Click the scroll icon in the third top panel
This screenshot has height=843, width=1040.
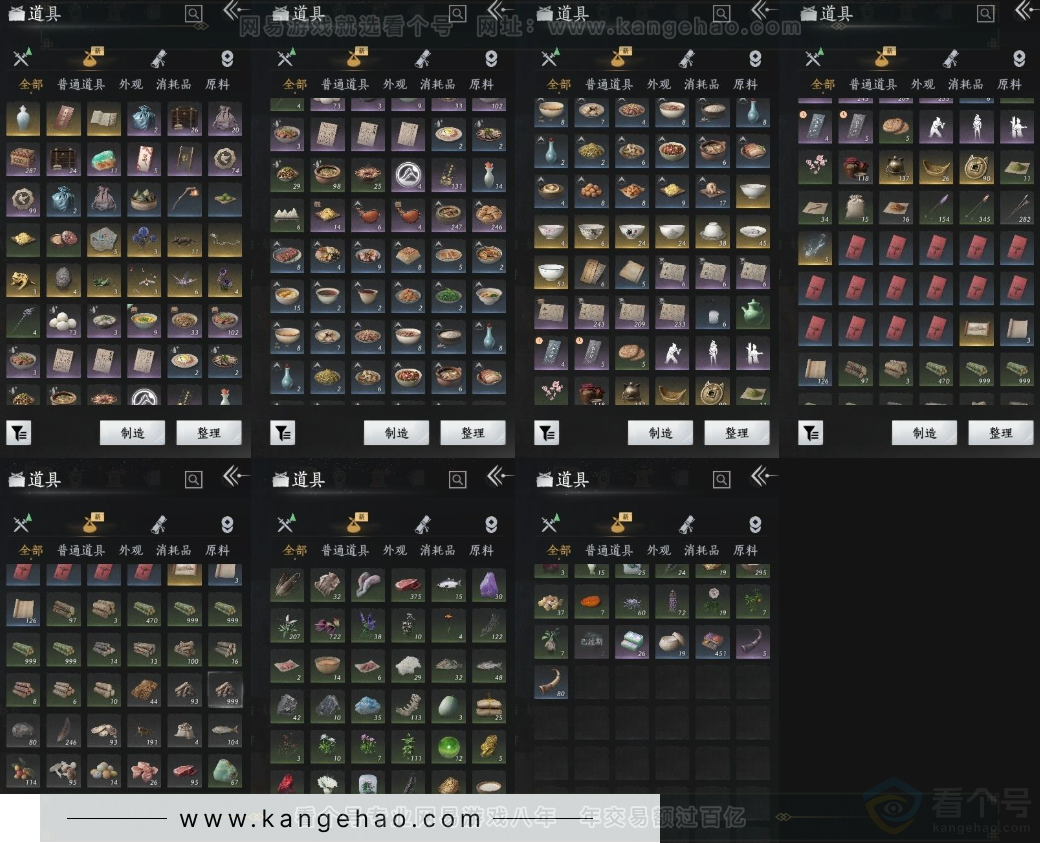687,59
